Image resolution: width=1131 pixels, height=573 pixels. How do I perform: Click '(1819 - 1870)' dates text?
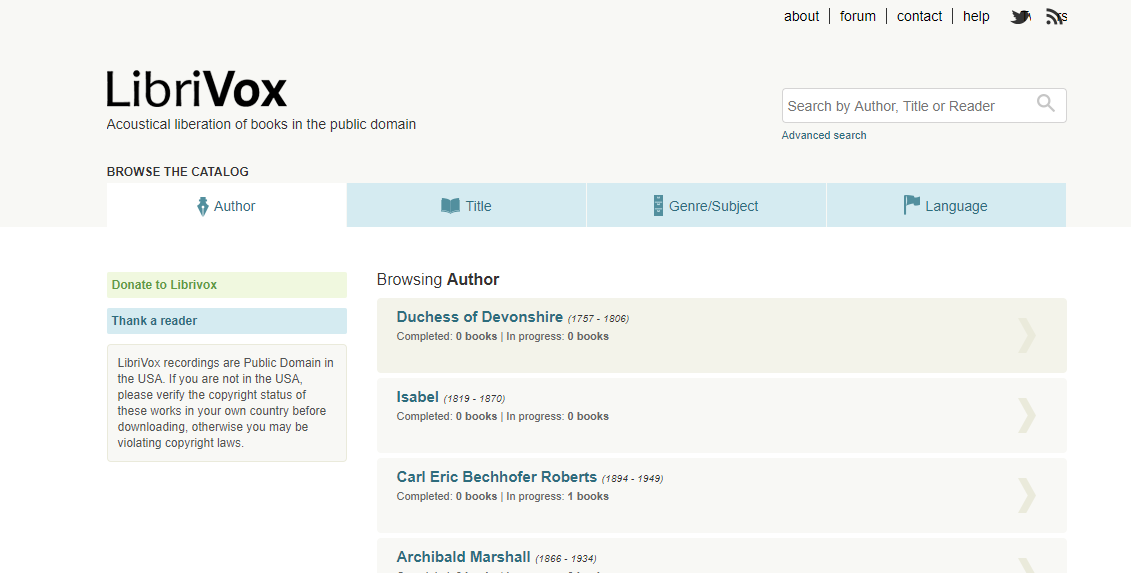(x=474, y=398)
